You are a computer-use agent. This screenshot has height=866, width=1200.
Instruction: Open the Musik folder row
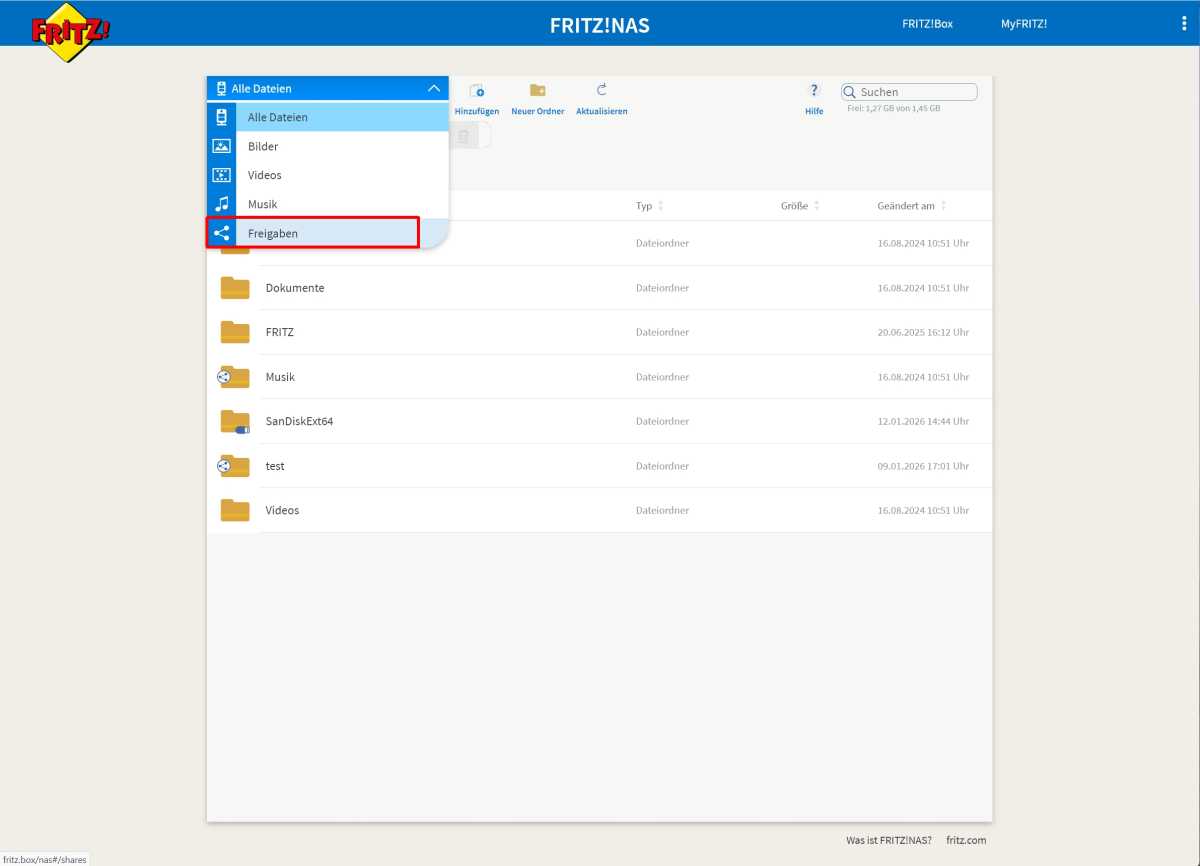coord(600,377)
